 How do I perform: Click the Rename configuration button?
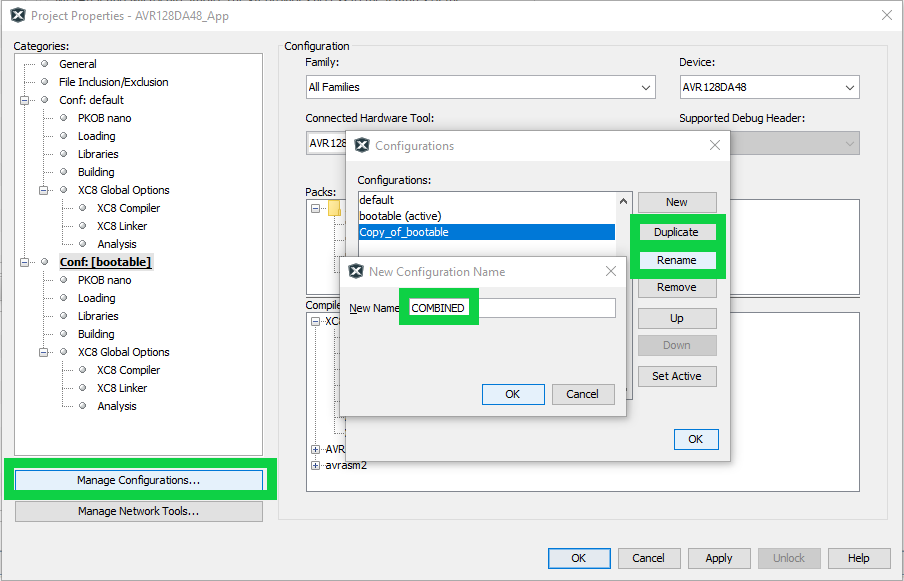(x=676, y=260)
